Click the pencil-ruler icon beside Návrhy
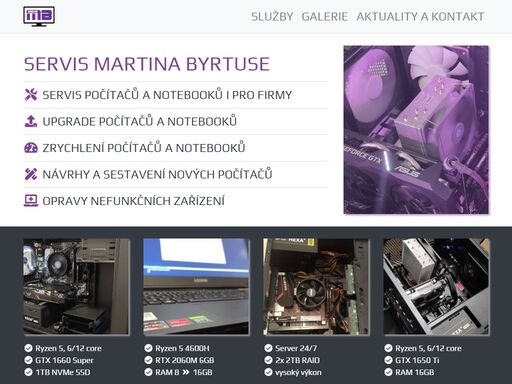This screenshot has width=512, height=384. coord(31,174)
